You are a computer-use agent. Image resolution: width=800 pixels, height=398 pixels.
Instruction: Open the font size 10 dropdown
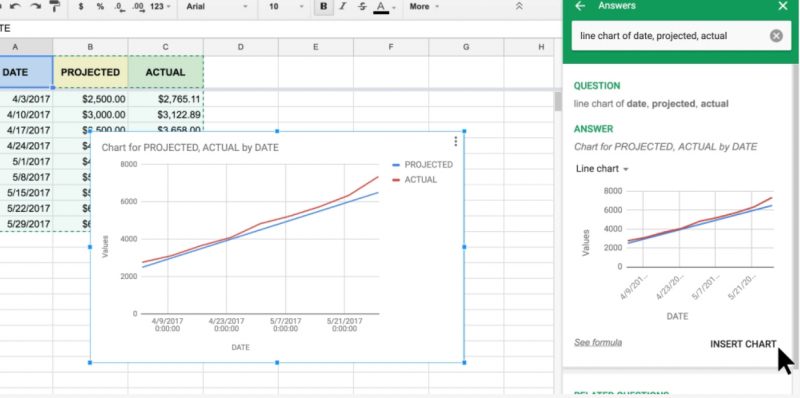[x=285, y=7]
